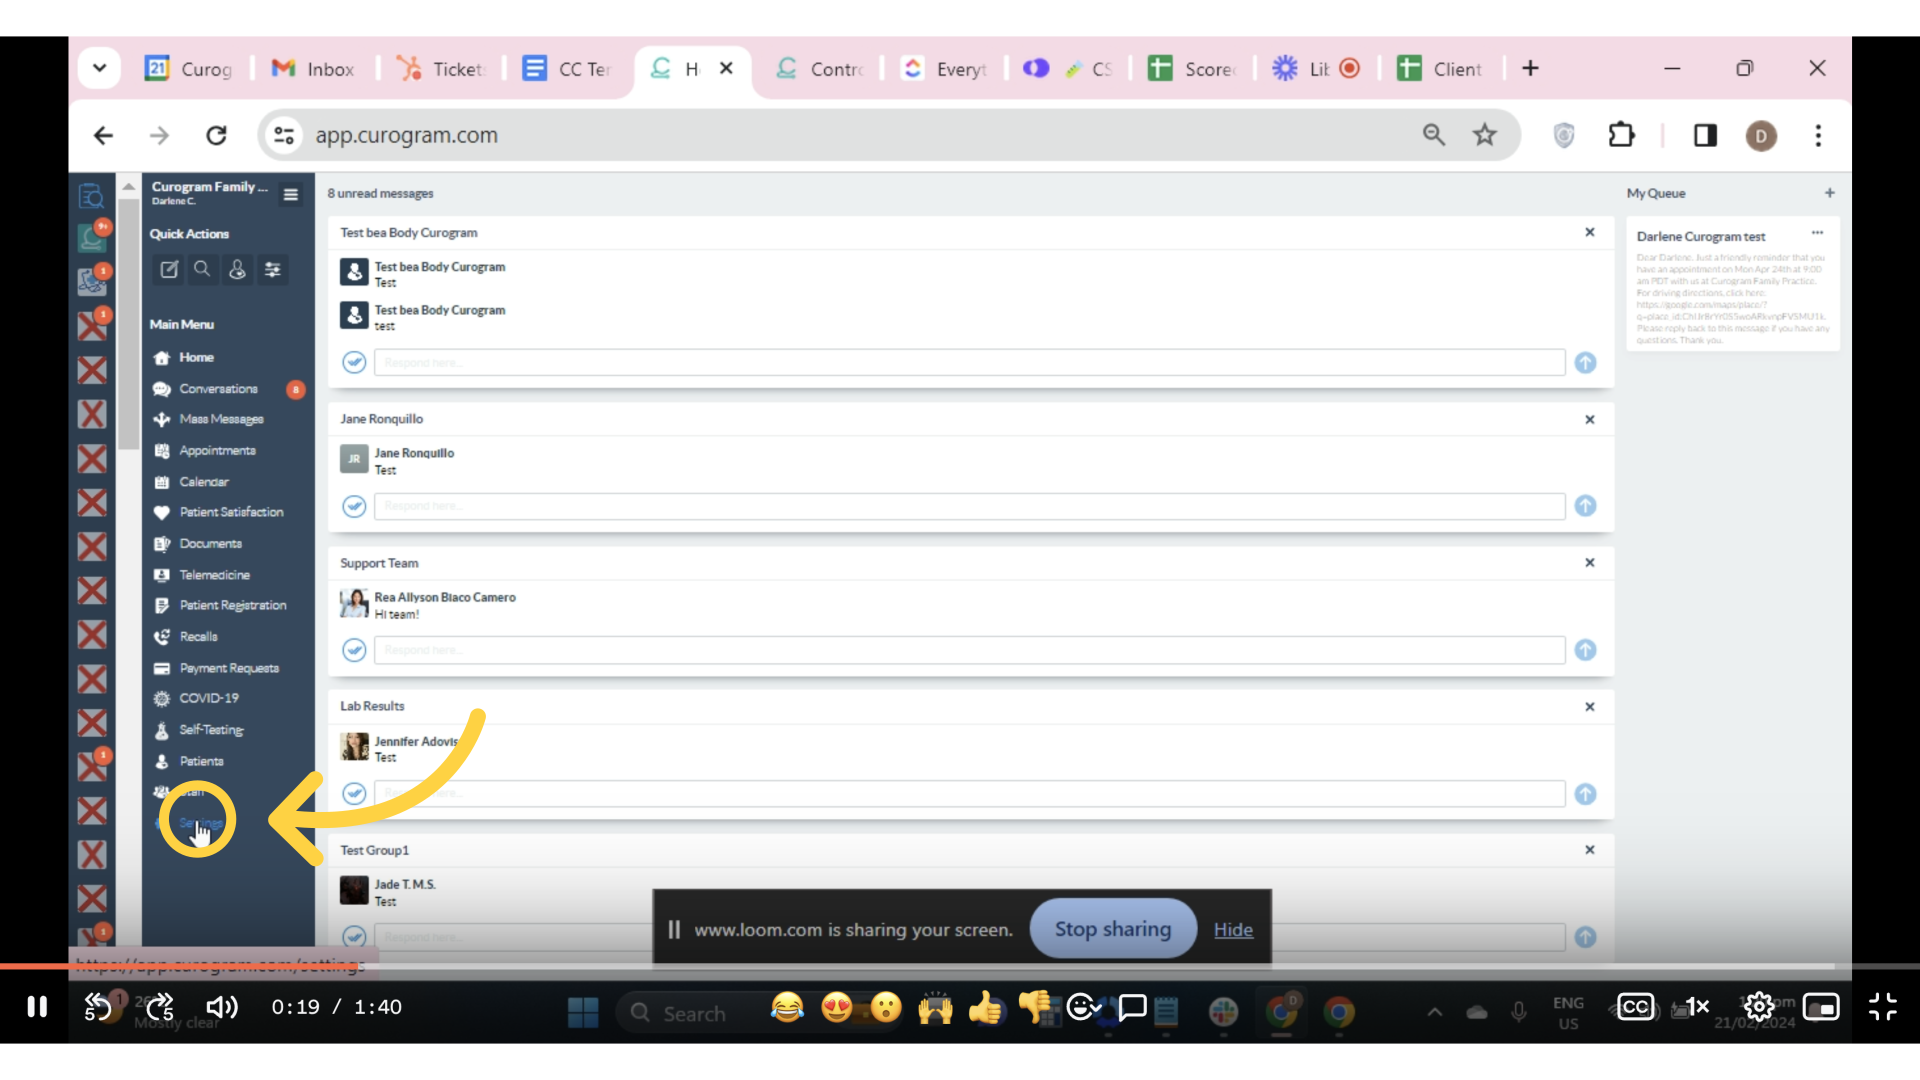Click sidebar scrollbar up arrow

pyautogui.click(x=128, y=187)
